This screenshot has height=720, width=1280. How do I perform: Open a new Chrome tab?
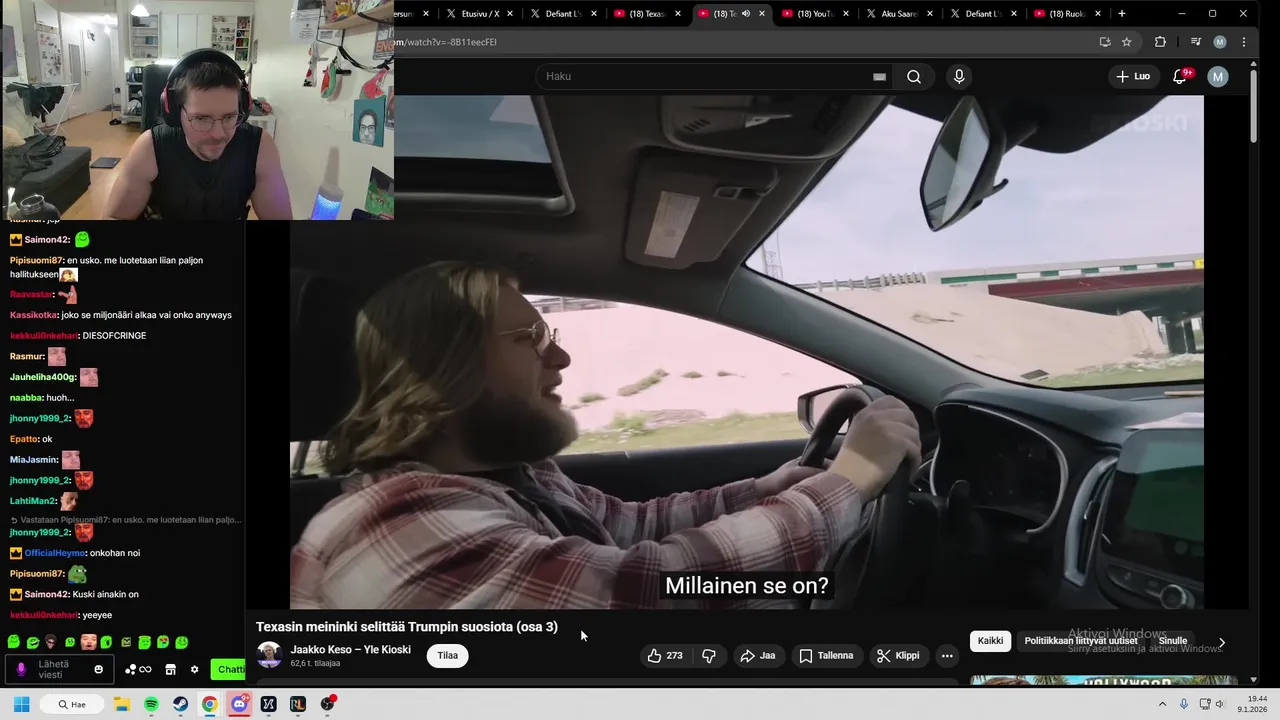[x=1121, y=14]
